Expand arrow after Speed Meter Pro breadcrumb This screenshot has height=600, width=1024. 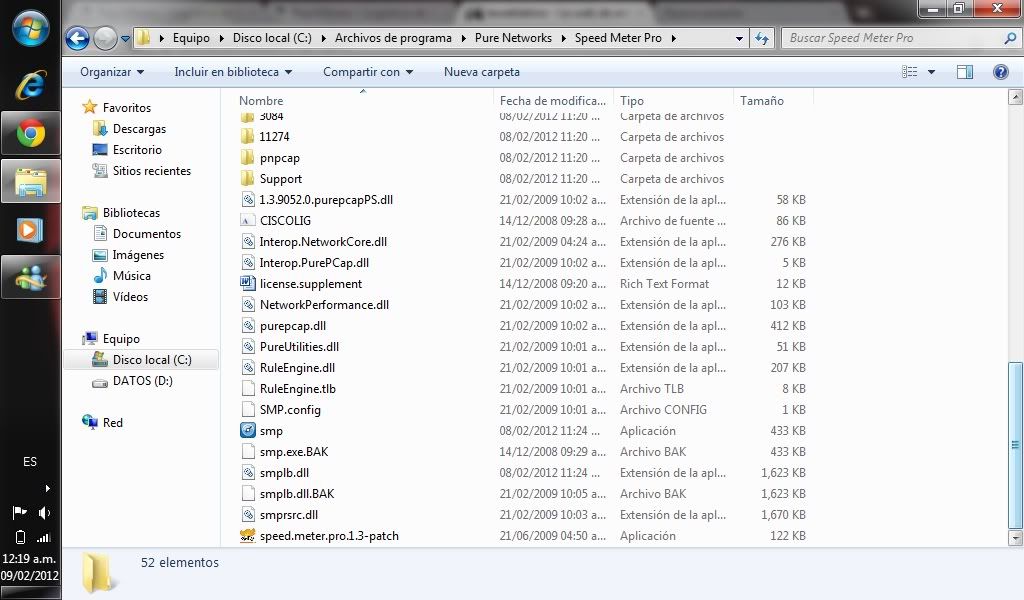click(x=673, y=39)
